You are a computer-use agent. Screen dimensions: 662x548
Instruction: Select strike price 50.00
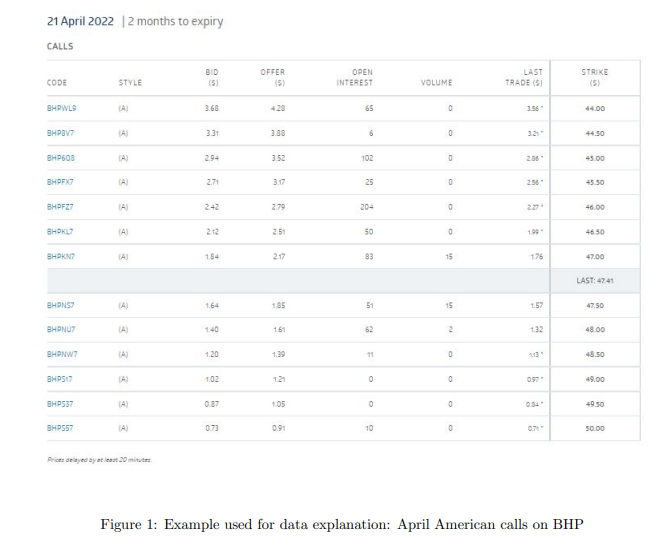point(595,429)
